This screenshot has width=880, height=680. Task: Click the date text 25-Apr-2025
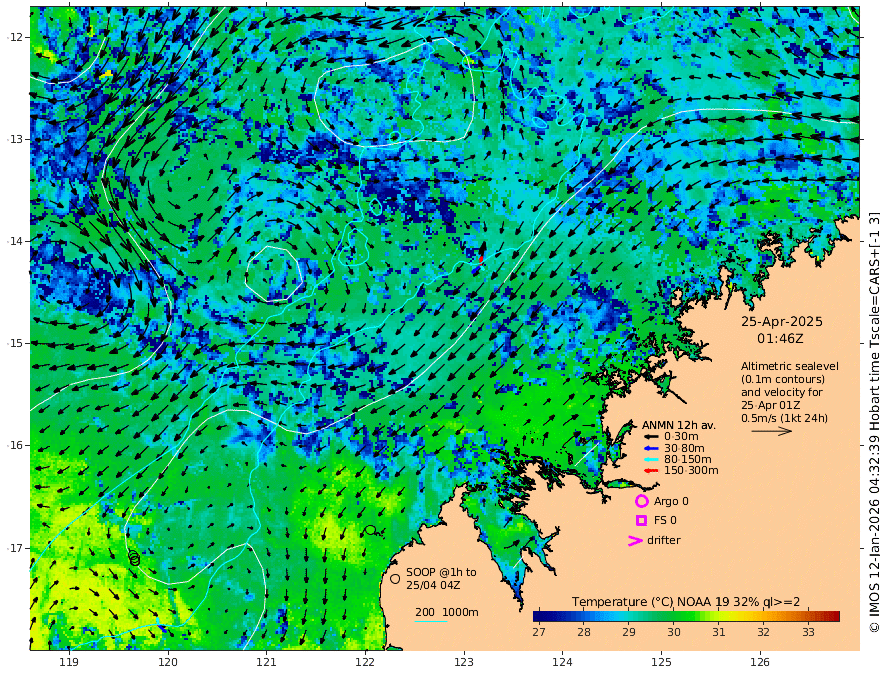tap(782, 322)
